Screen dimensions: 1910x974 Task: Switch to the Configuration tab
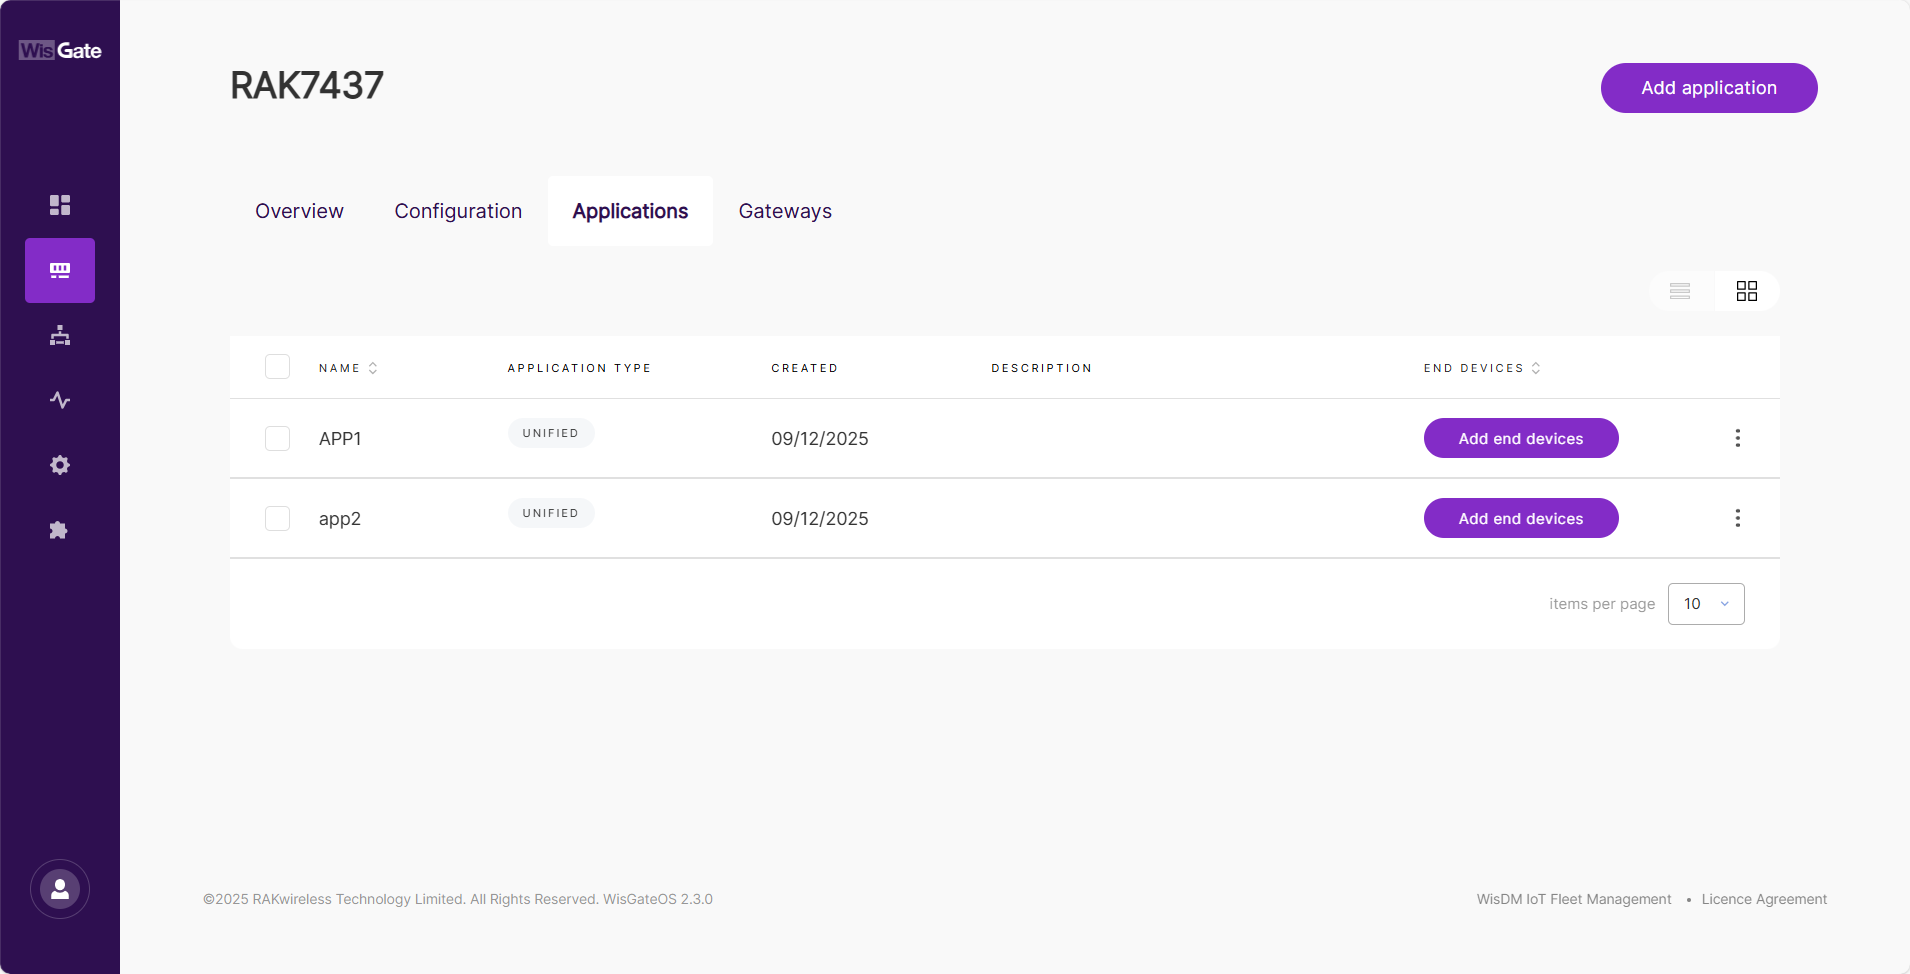(x=458, y=211)
